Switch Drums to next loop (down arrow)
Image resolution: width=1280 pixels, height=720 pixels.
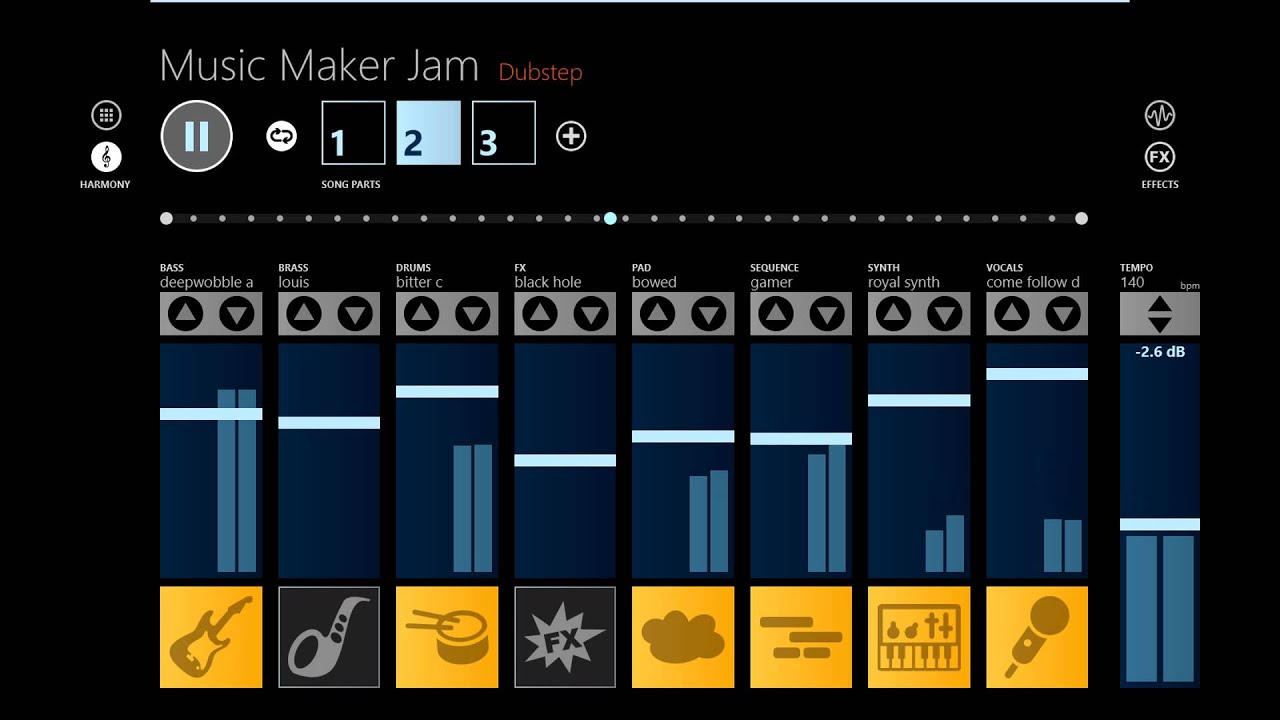[473, 314]
